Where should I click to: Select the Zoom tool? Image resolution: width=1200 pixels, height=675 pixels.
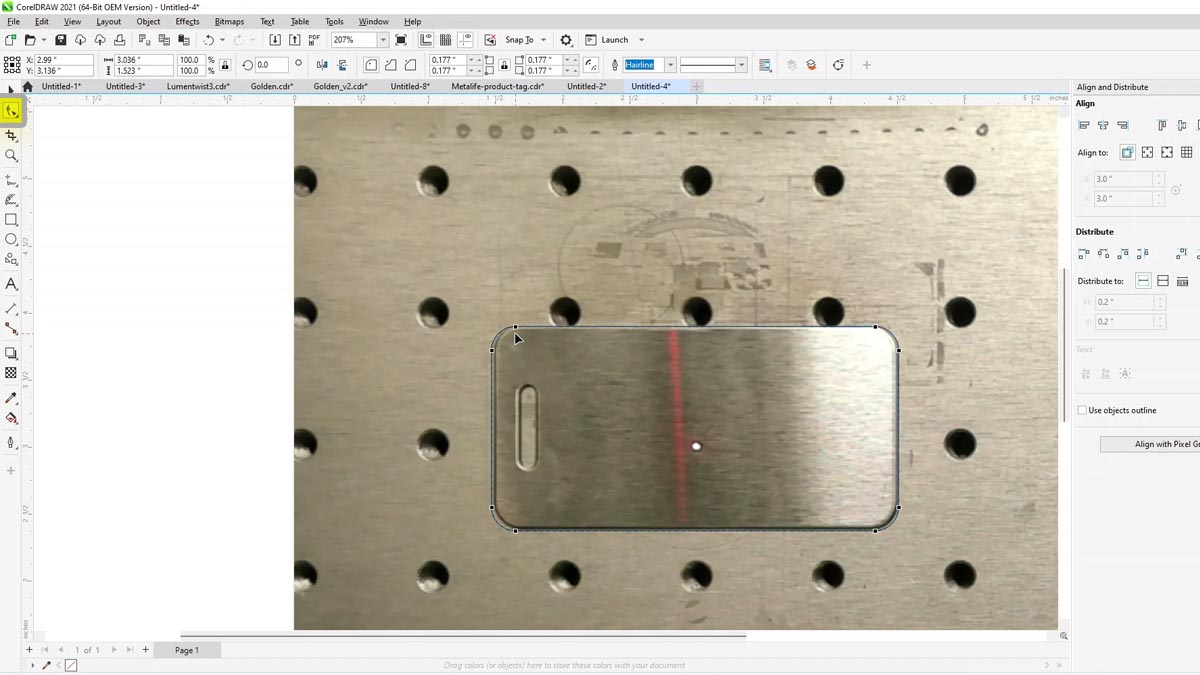click(x=11, y=157)
